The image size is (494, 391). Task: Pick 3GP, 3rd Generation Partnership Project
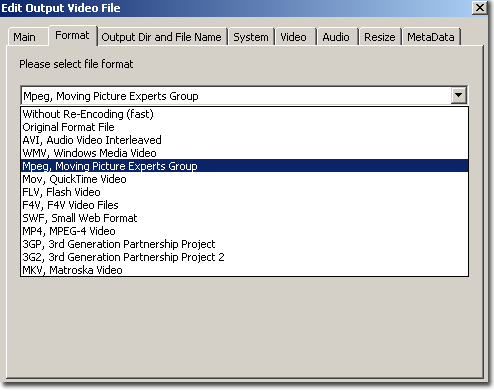coord(245,244)
